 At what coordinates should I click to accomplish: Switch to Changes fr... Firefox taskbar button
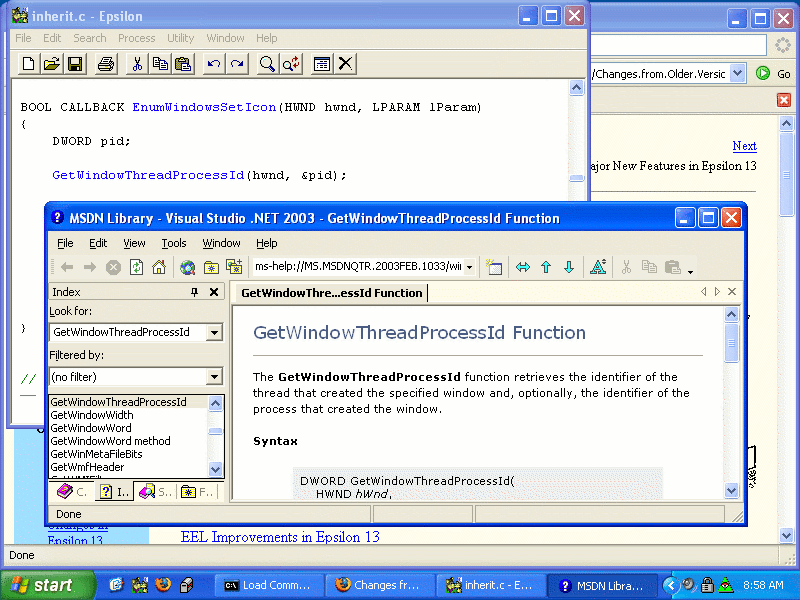click(380, 585)
